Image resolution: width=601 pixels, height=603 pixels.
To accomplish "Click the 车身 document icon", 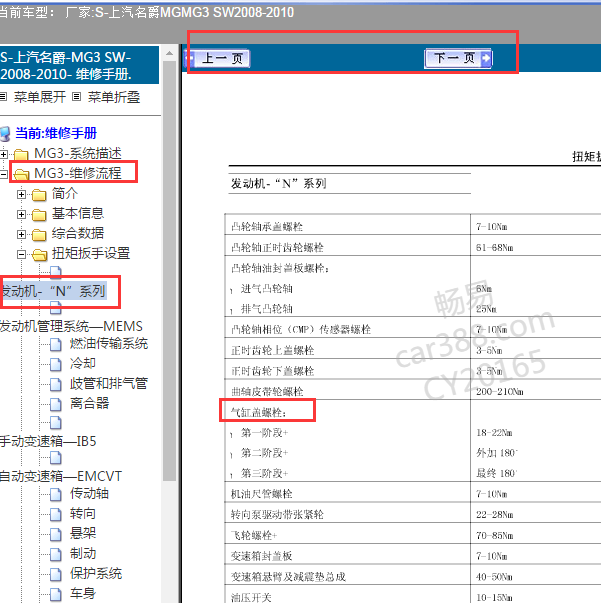I will click(56, 595).
